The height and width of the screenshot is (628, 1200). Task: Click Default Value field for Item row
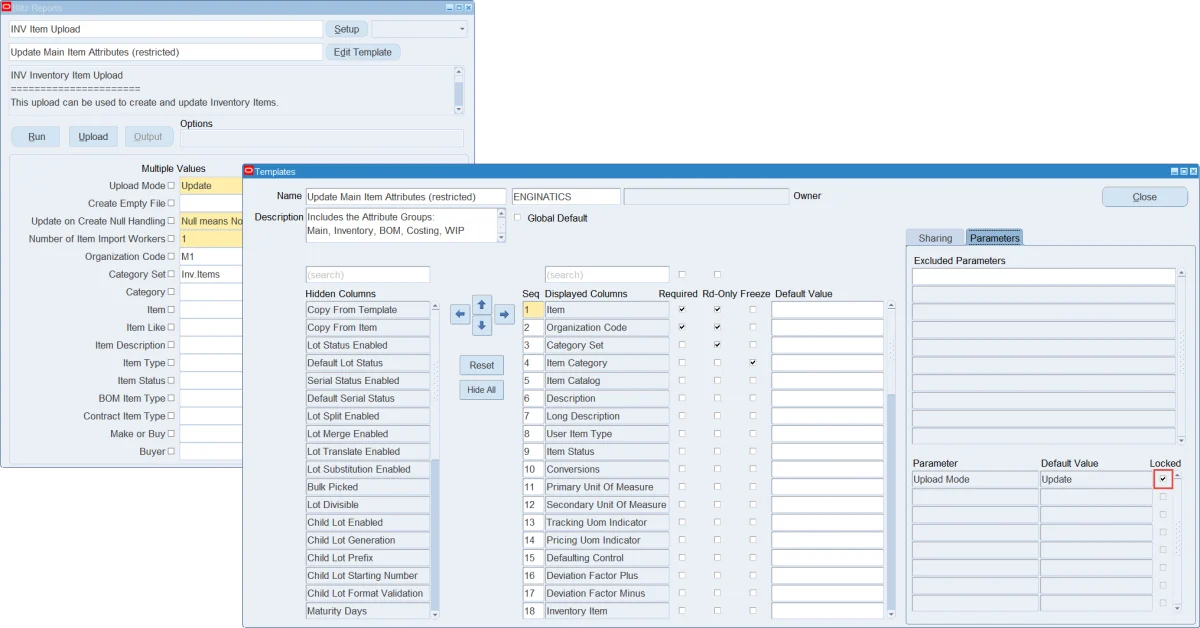point(827,310)
